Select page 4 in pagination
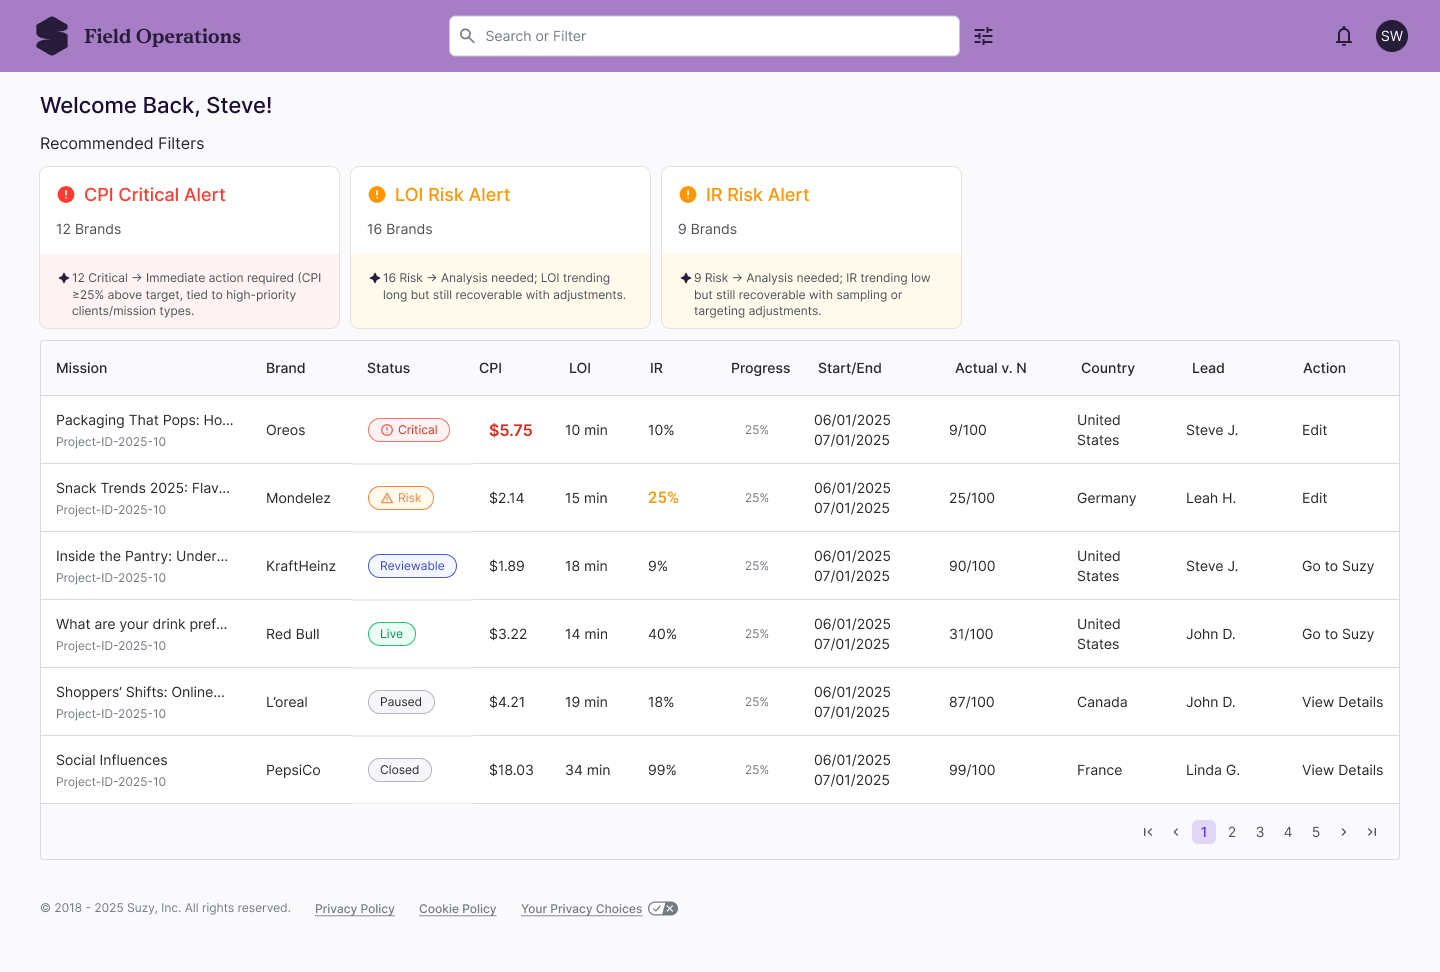The image size is (1440, 972). tap(1288, 832)
